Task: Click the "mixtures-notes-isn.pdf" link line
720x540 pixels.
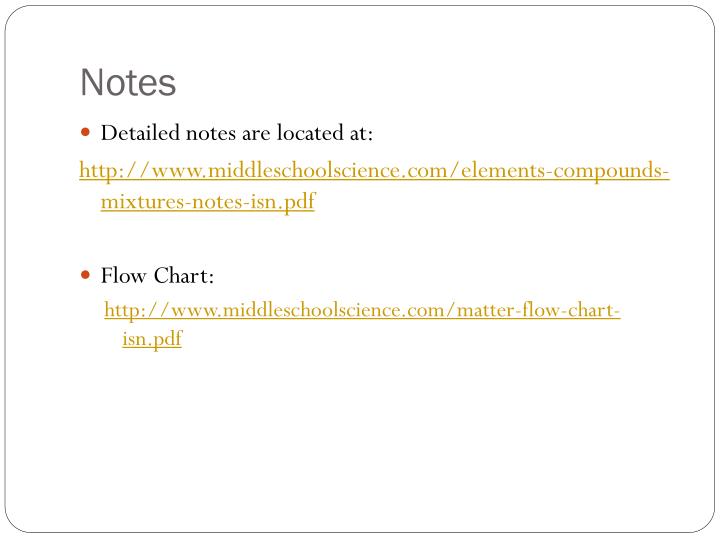Action: (x=208, y=202)
